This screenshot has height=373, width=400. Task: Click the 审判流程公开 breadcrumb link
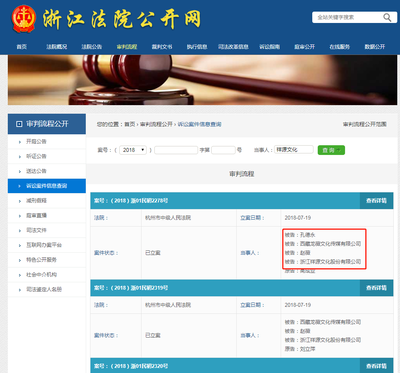click(156, 124)
